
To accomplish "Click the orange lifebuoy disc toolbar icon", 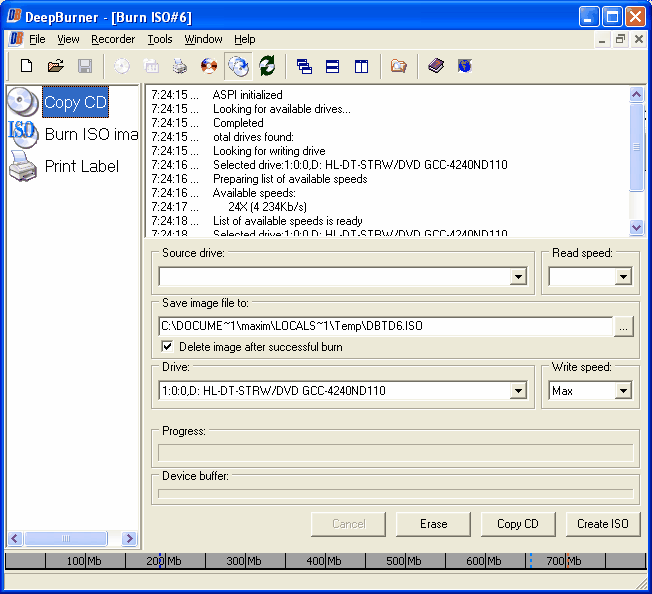I will point(209,66).
